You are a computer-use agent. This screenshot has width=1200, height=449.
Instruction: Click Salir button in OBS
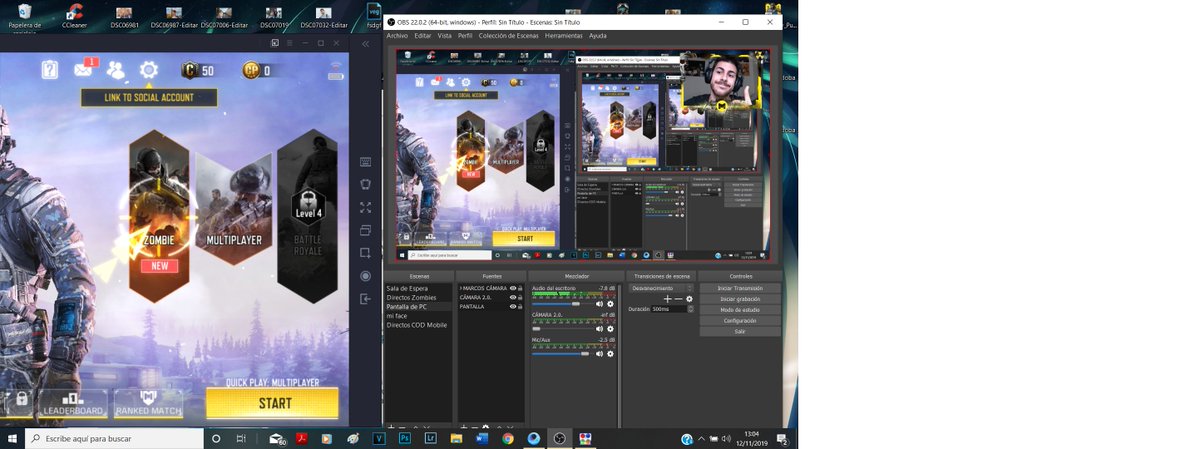click(740, 331)
